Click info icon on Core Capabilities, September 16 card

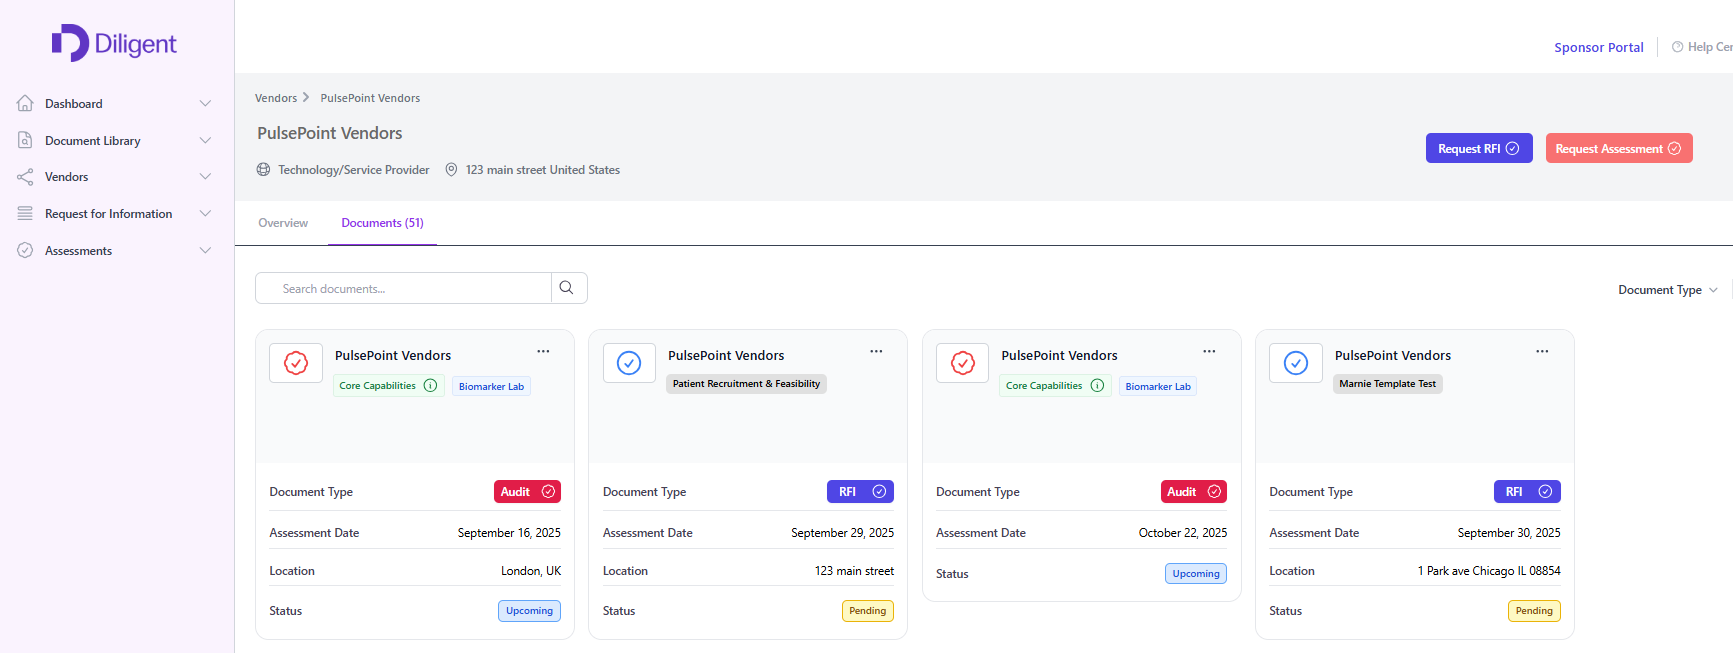(x=431, y=385)
